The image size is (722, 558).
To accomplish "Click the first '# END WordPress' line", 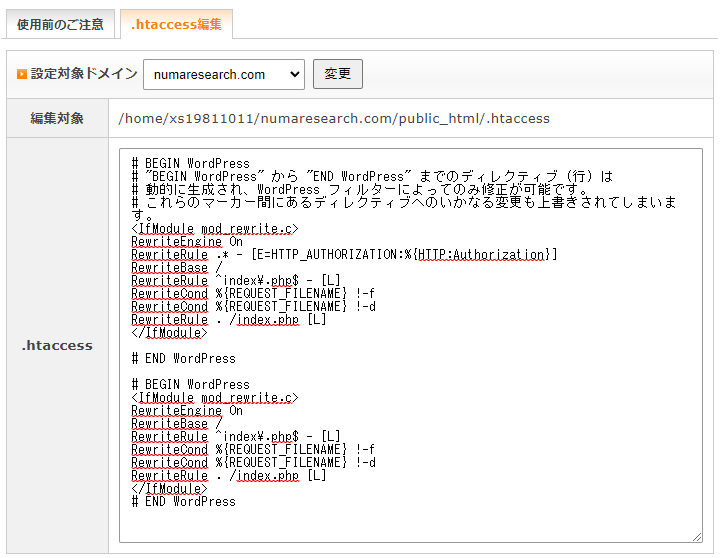I will pyautogui.click(x=183, y=359).
